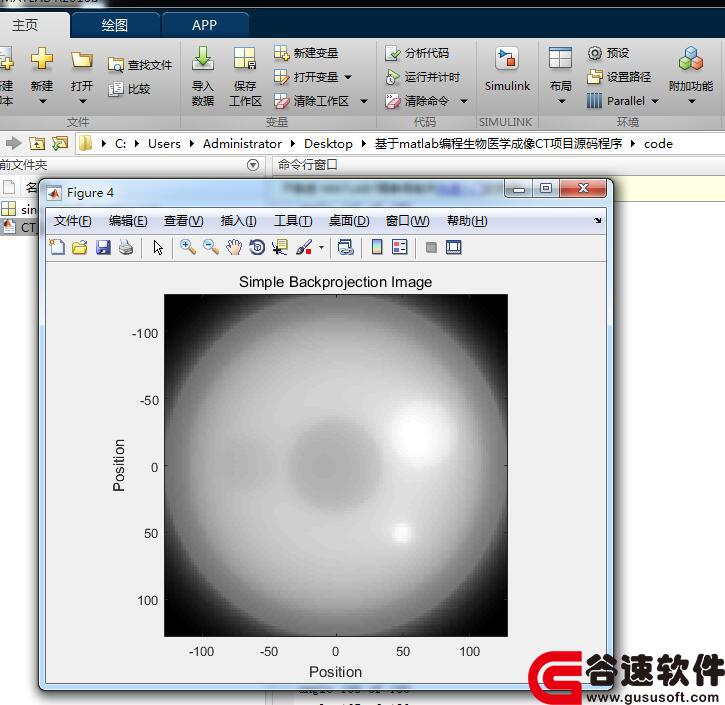
Task: Expand the Parallel dropdown arrow
Action: (655, 101)
